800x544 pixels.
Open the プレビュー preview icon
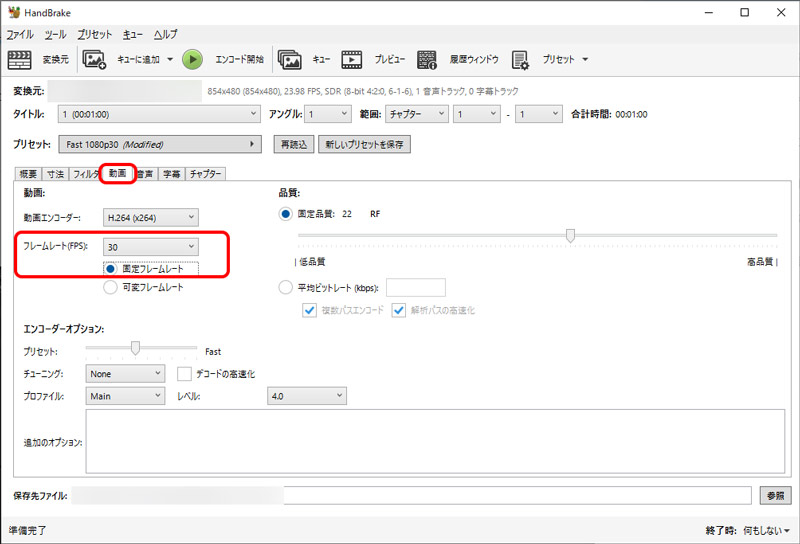coord(351,60)
